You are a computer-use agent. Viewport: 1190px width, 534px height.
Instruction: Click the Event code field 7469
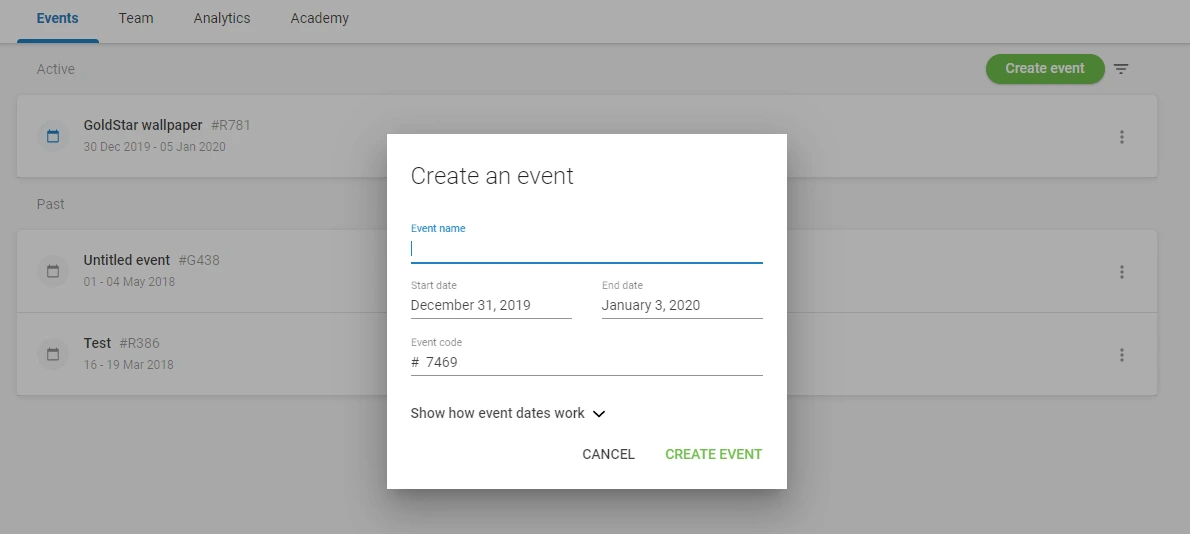click(x=587, y=363)
